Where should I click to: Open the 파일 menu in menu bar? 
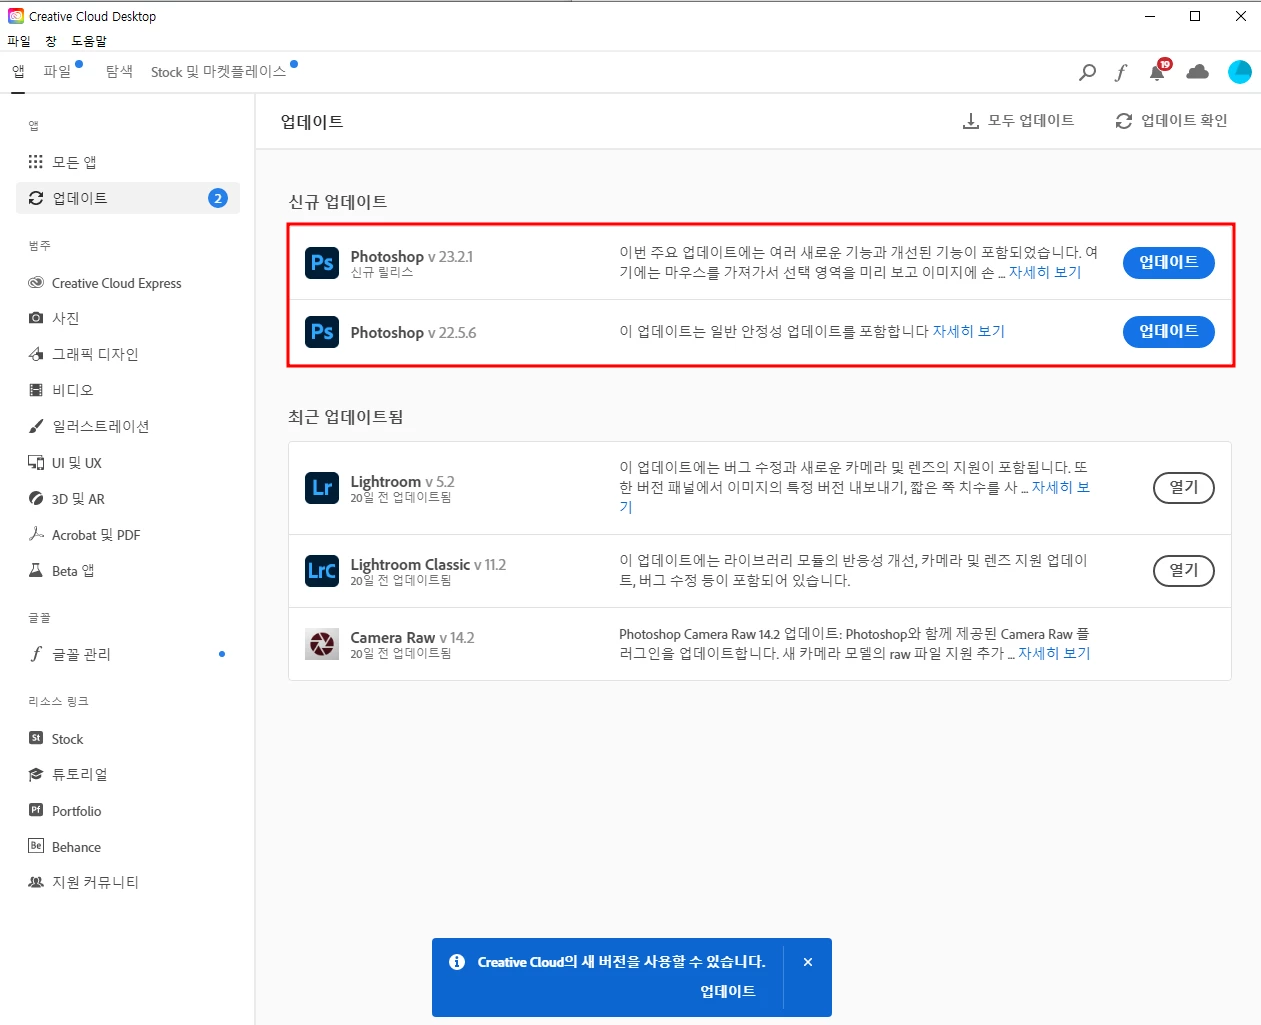coord(19,41)
